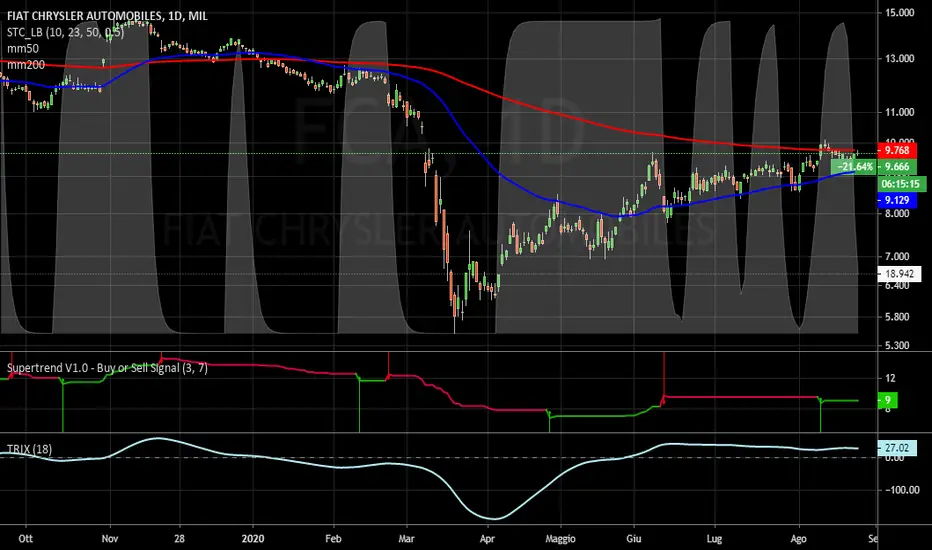Screen dimensions: 932x550
Task: Click the Lug date label on time axis
Action: coord(714,539)
